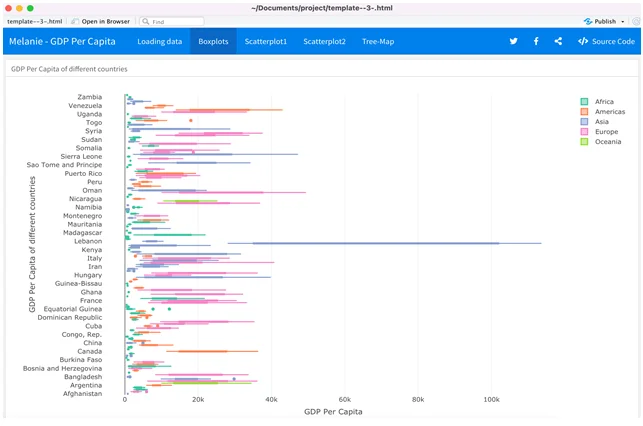This screenshot has width=643, height=426.
Task: Open the Scatterplot2 tab
Action: (x=324, y=41)
